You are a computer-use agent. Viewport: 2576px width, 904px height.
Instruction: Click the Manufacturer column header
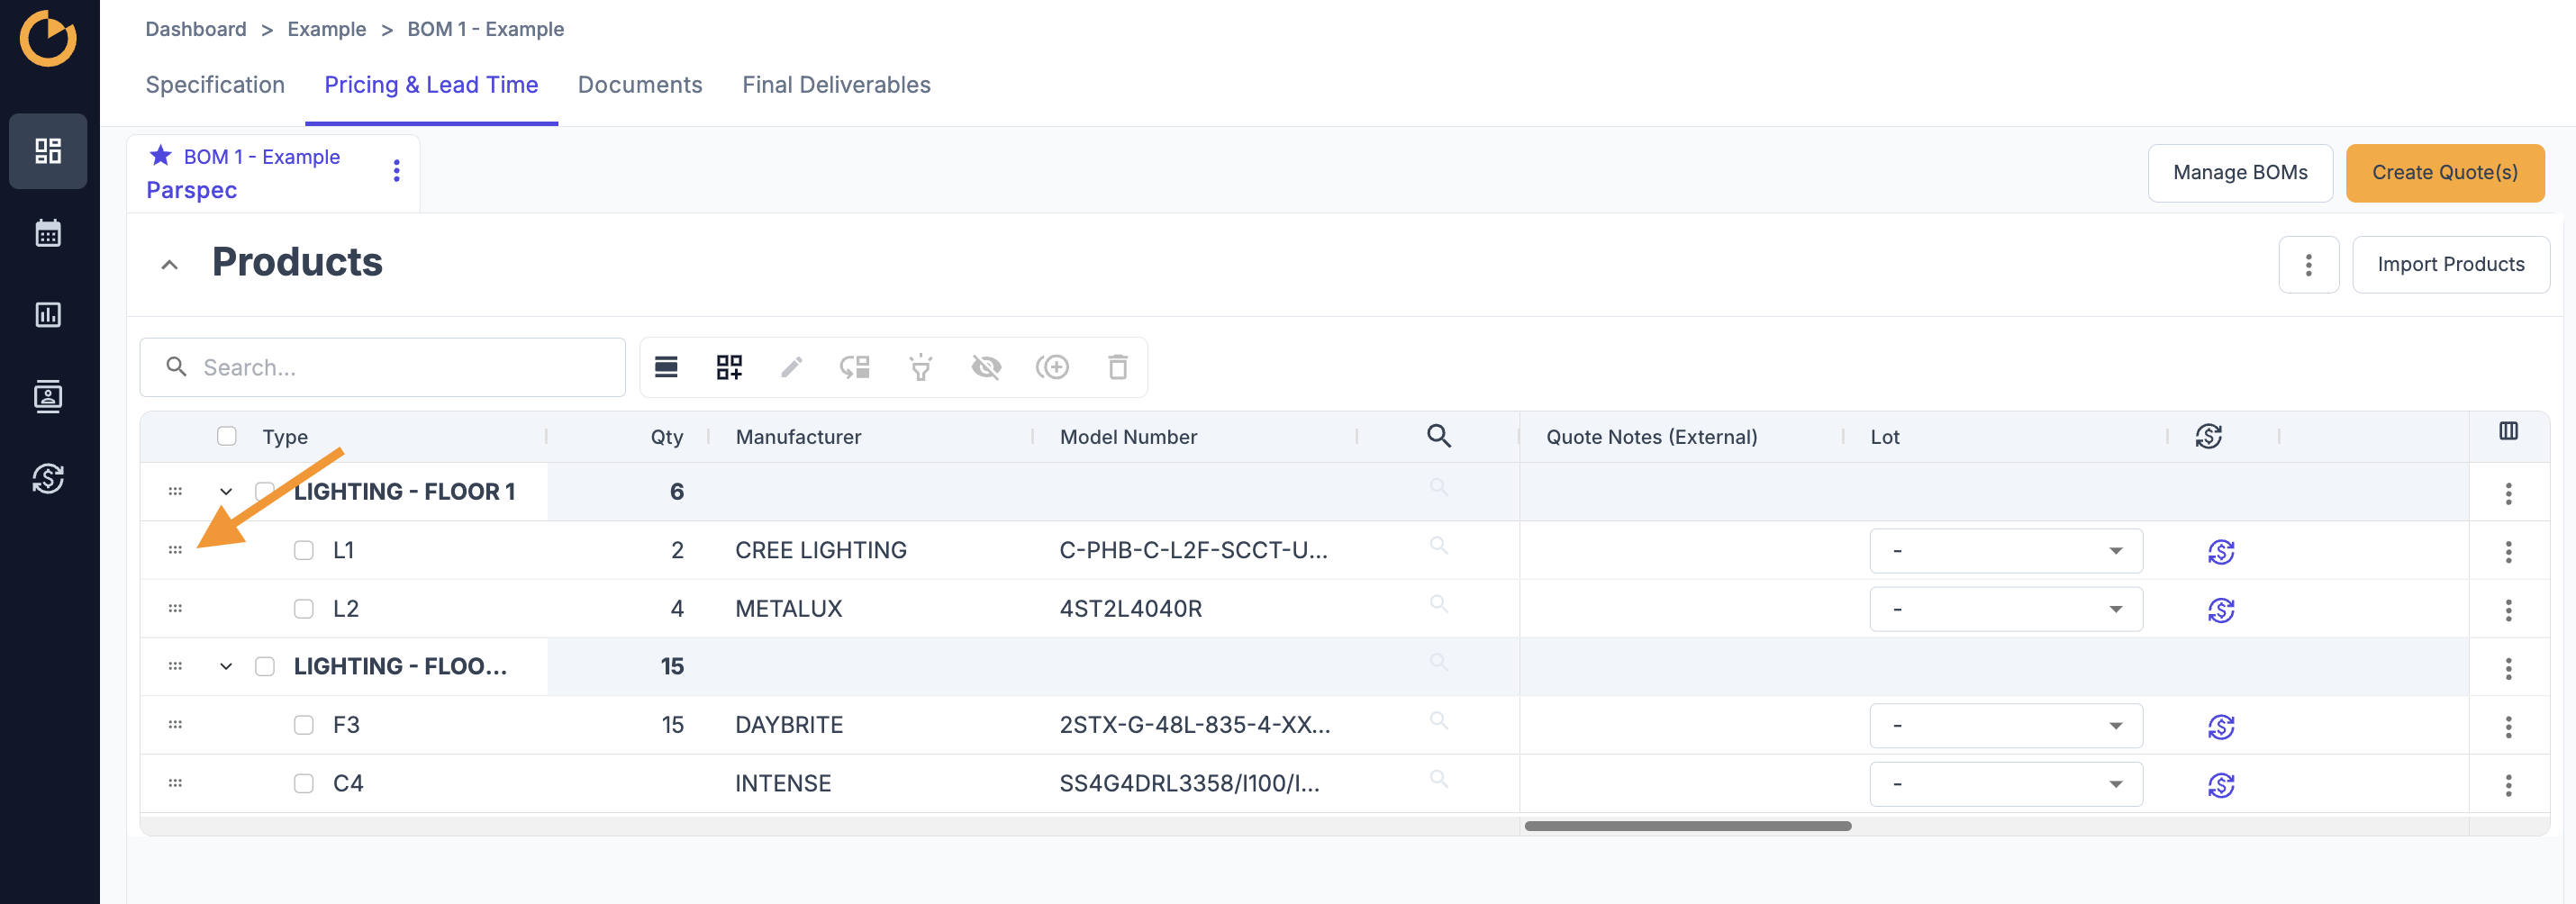798,437
